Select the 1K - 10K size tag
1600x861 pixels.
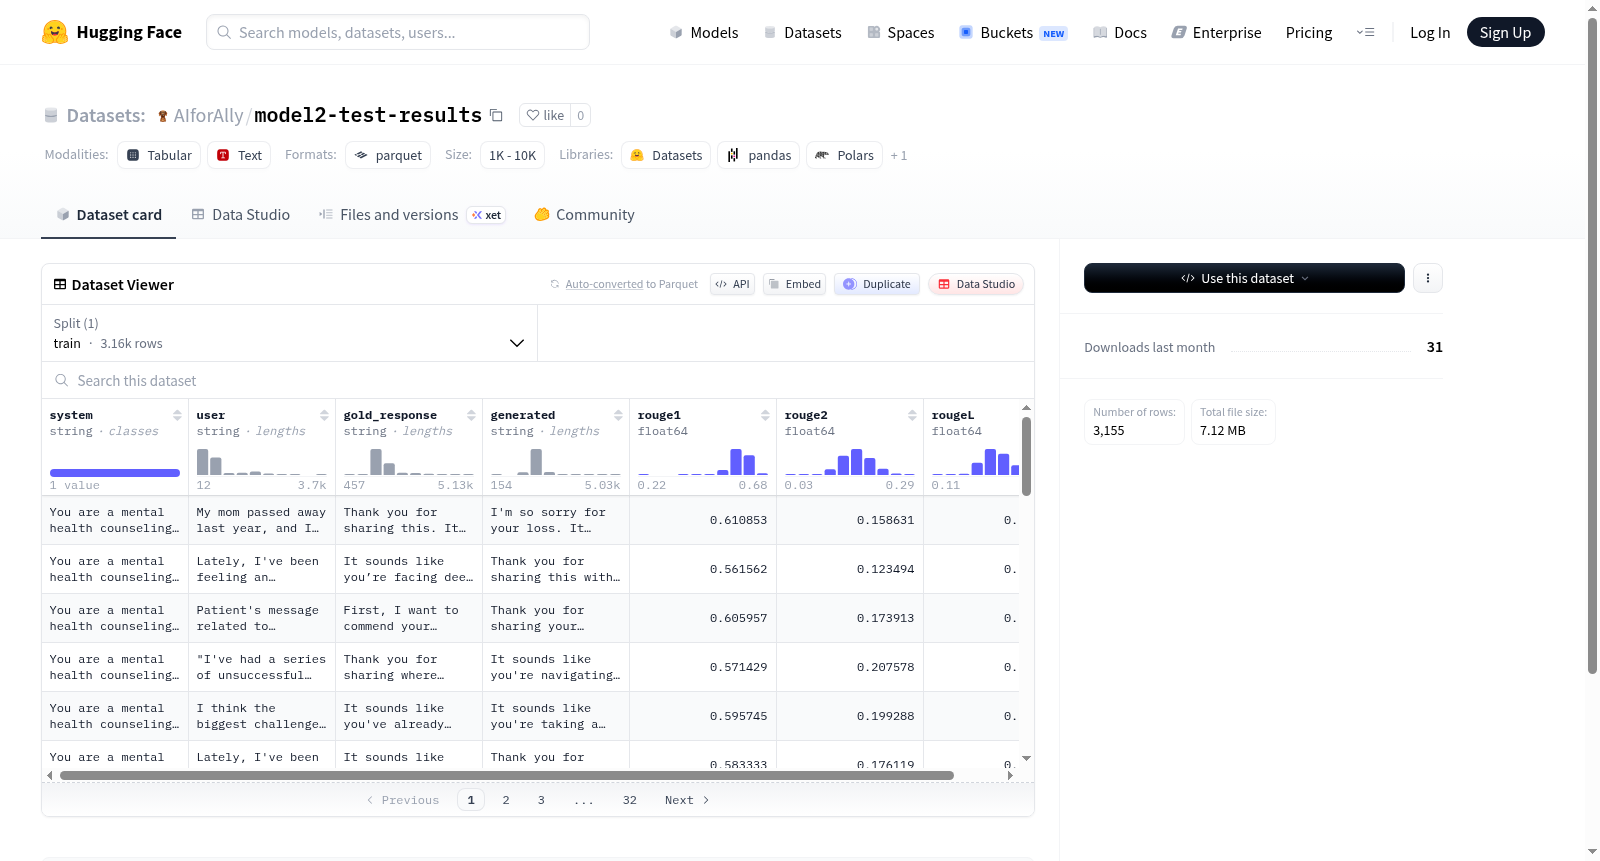click(512, 155)
